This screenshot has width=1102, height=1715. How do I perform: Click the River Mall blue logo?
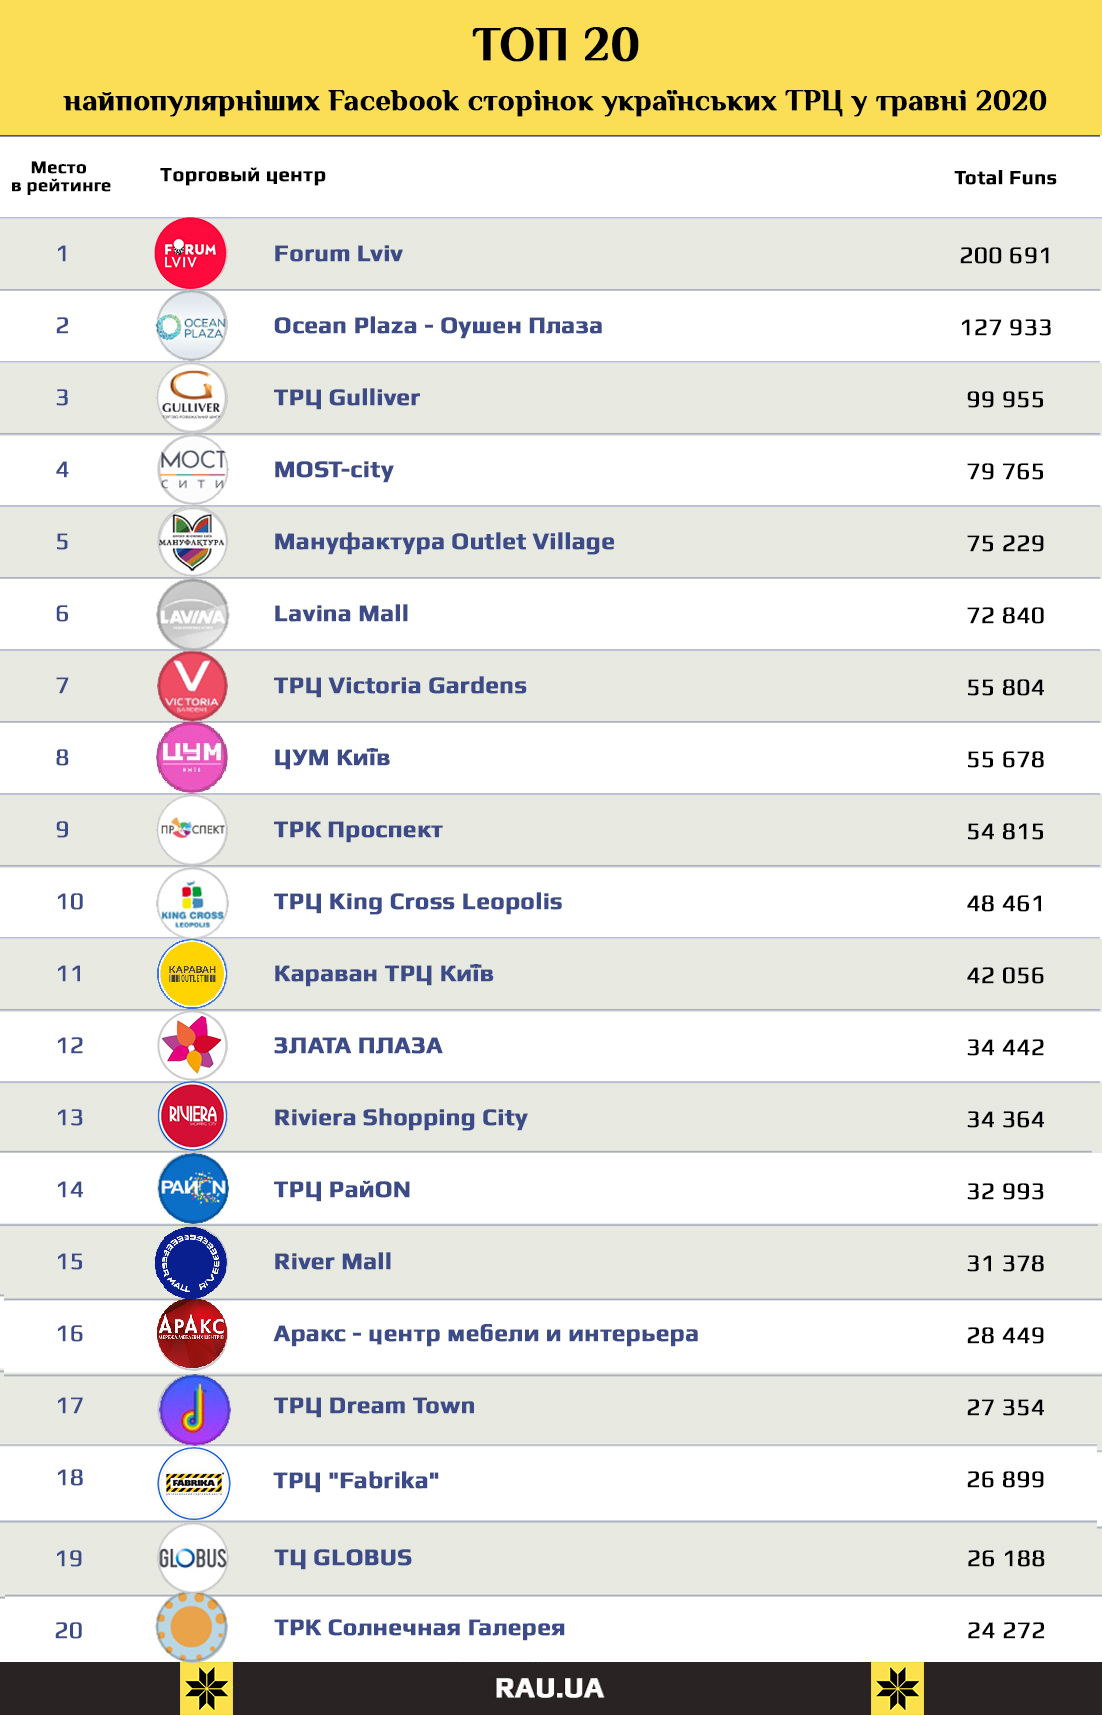[192, 1262]
